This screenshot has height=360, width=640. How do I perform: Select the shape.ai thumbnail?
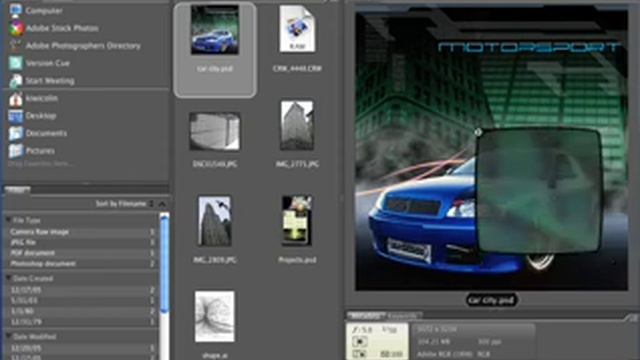(x=215, y=317)
